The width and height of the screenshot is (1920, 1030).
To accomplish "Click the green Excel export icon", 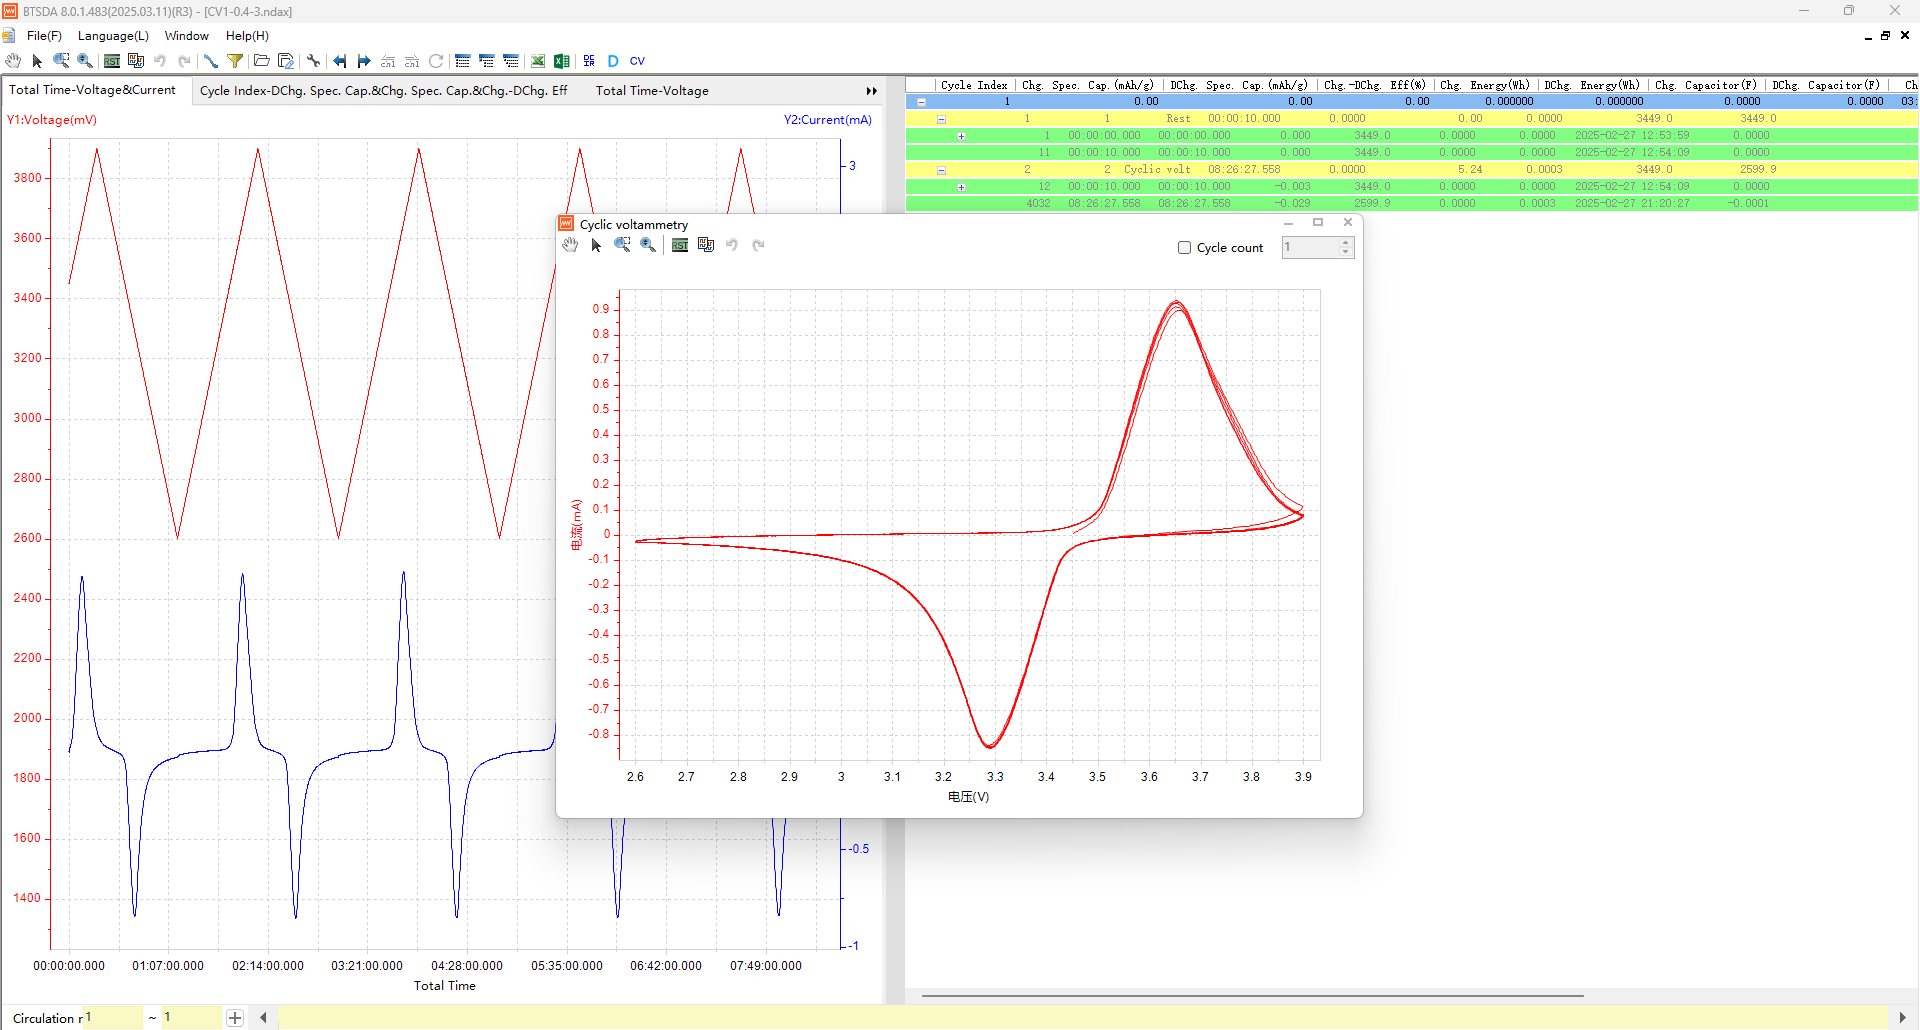I will 562,61.
